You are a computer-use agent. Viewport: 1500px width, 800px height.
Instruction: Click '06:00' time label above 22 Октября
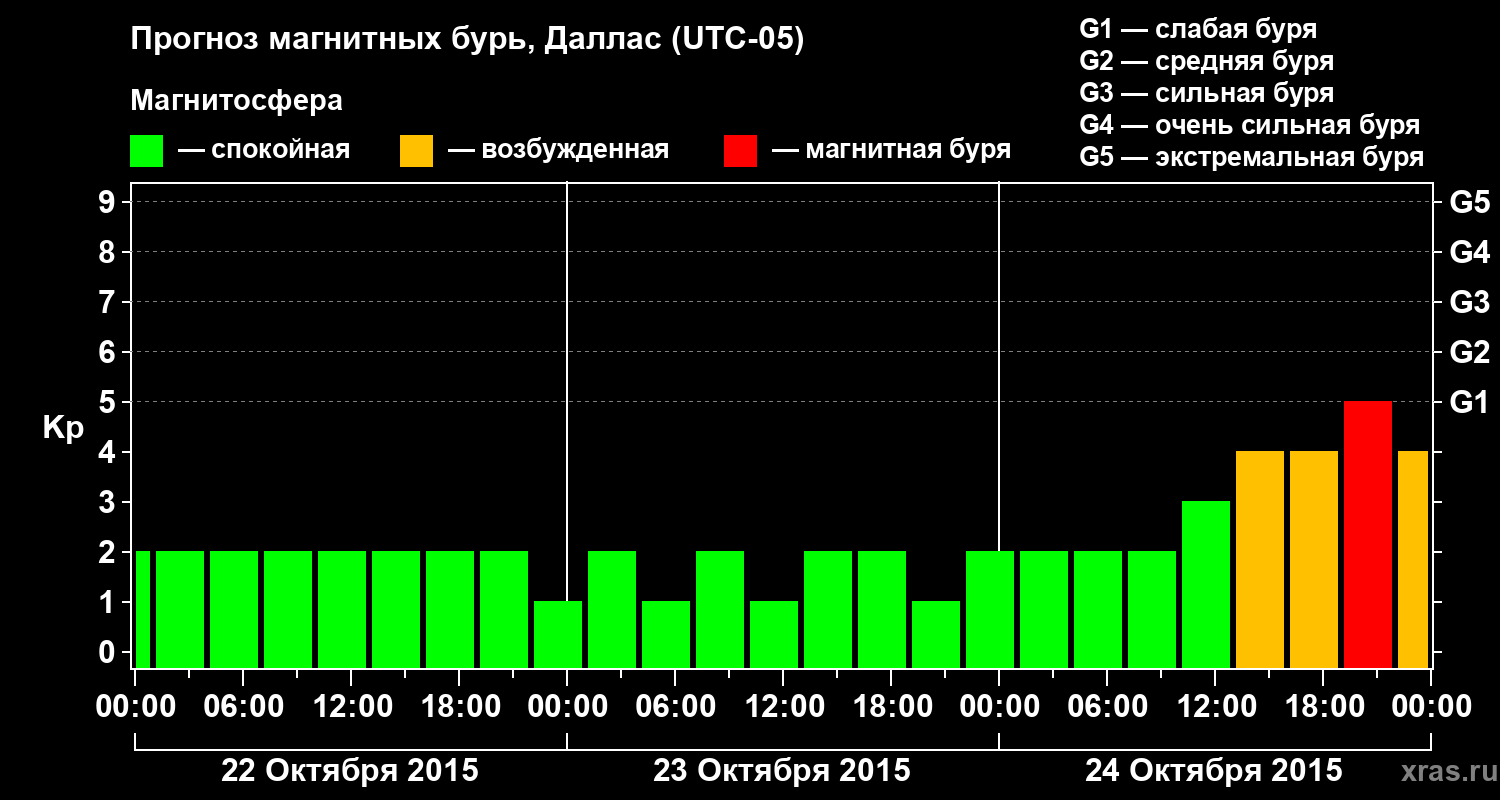click(243, 707)
